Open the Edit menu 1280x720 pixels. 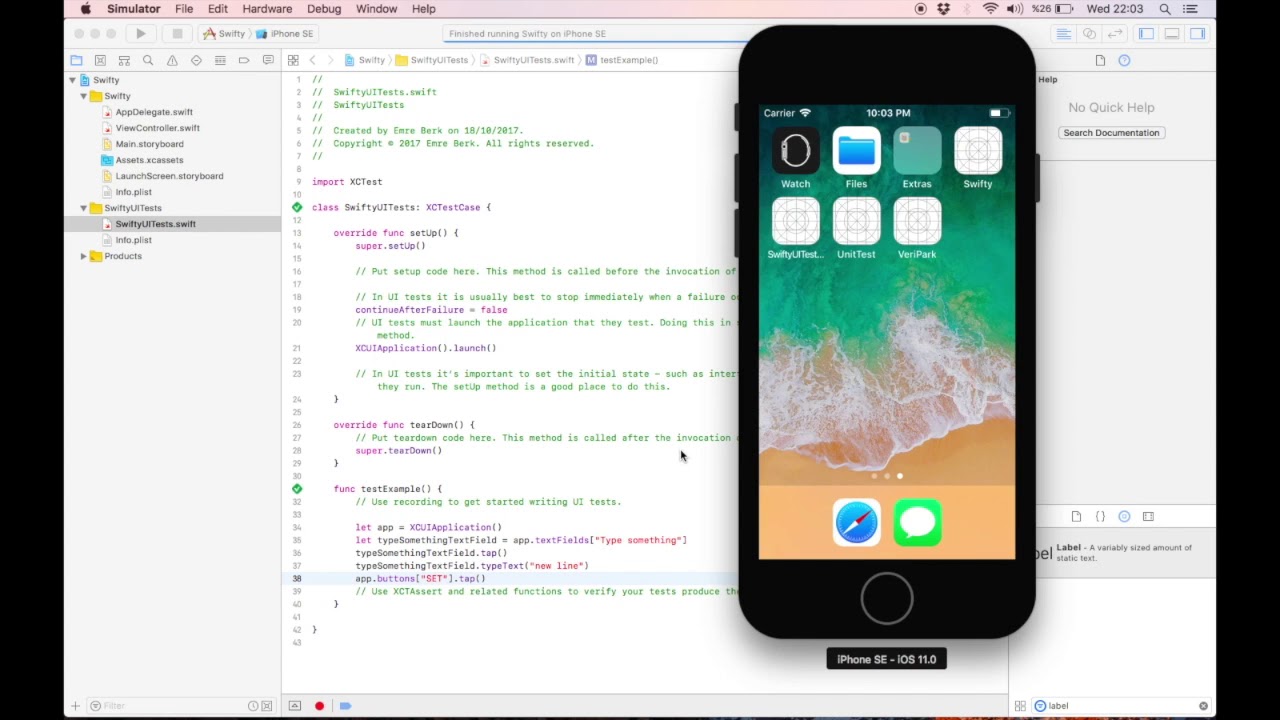(x=218, y=9)
